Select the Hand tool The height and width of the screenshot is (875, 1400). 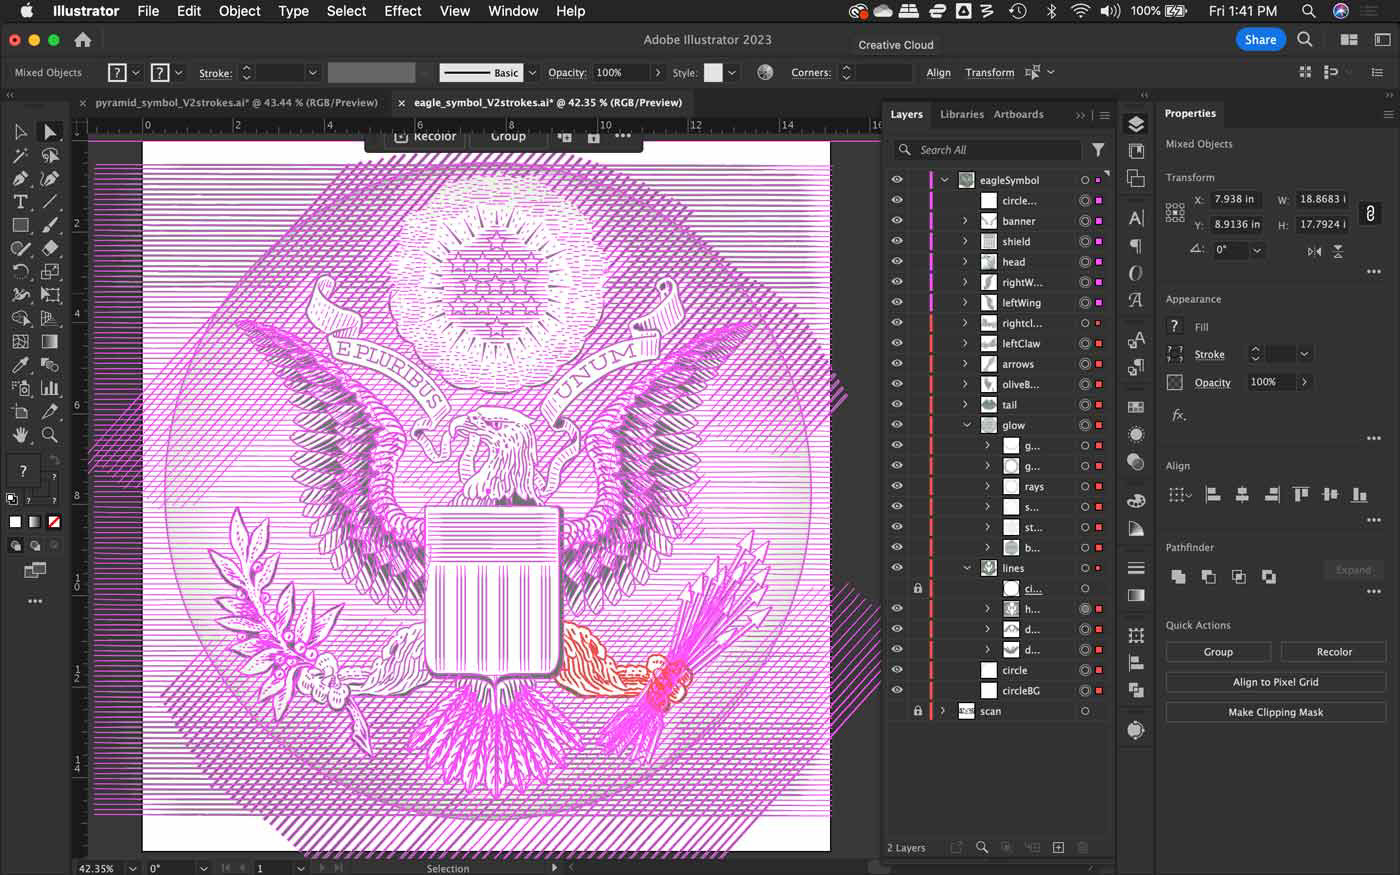(20, 435)
